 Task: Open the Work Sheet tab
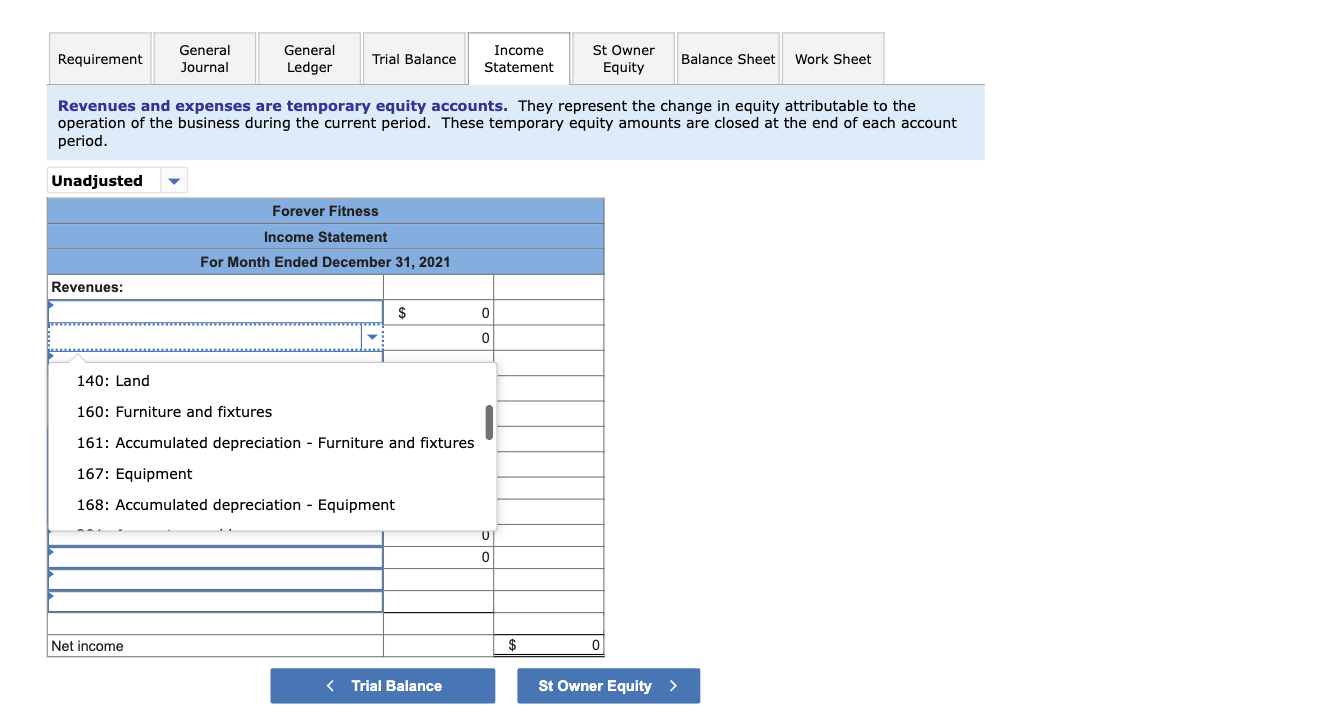(833, 58)
